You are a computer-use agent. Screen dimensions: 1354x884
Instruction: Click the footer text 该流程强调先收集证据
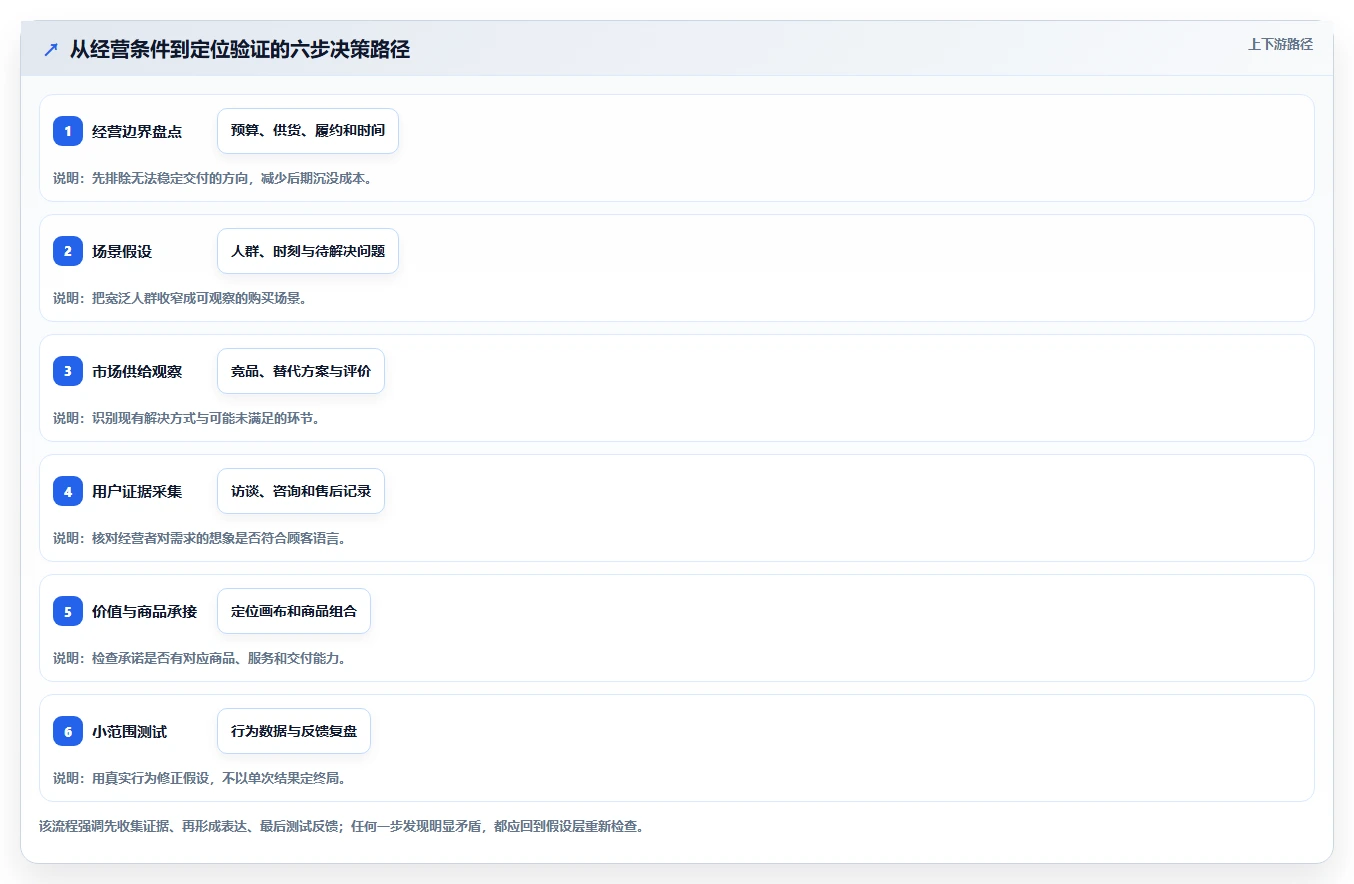click(104, 826)
